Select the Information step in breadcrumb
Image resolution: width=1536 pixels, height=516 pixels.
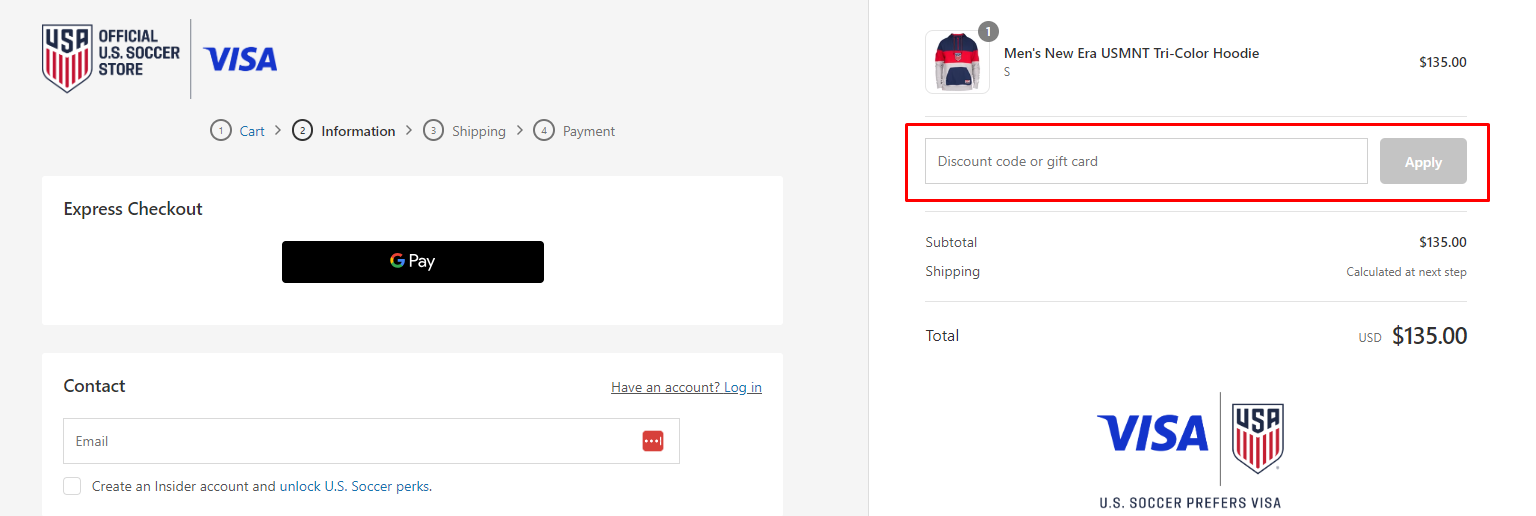point(358,131)
